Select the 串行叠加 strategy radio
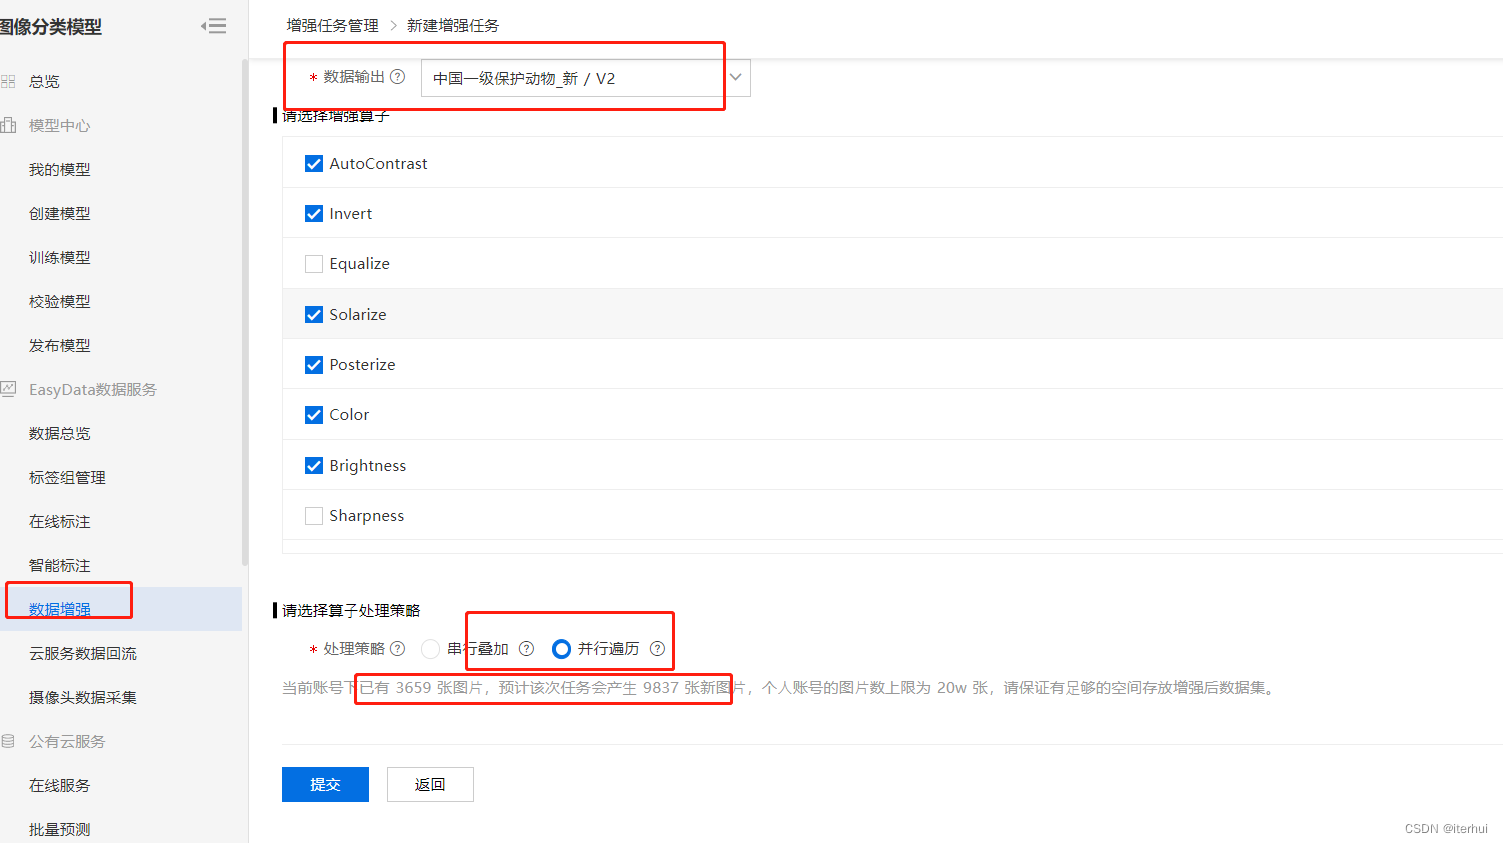1503x843 pixels. [x=430, y=649]
